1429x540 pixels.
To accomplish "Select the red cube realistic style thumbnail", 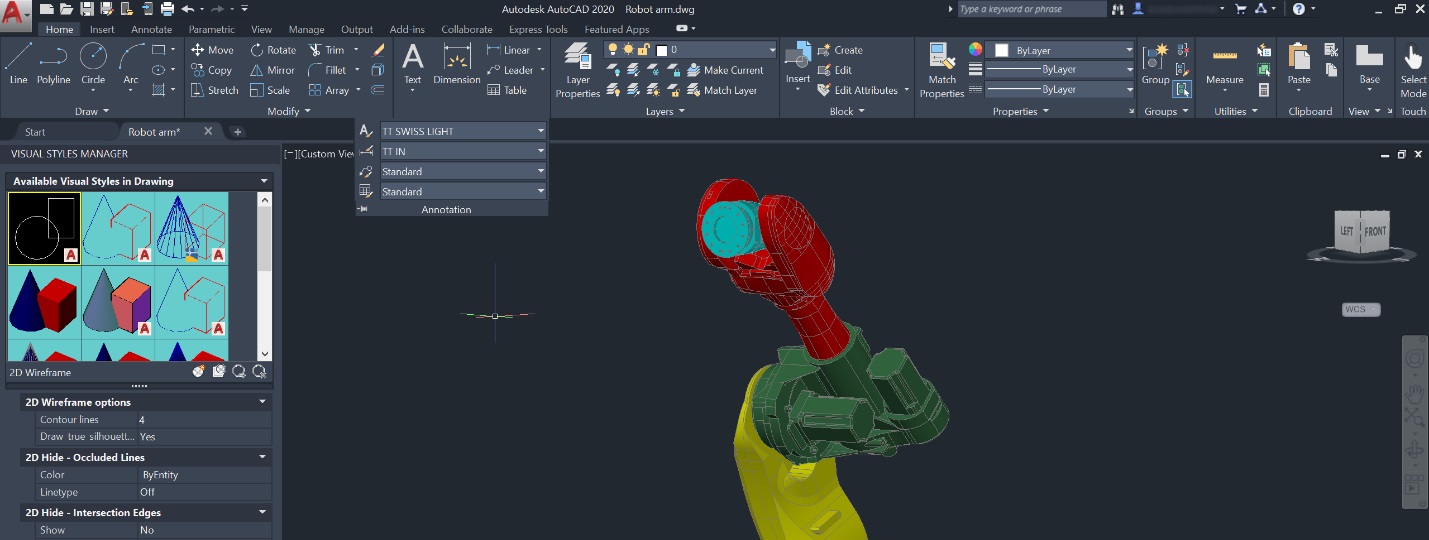I will tap(46, 301).
